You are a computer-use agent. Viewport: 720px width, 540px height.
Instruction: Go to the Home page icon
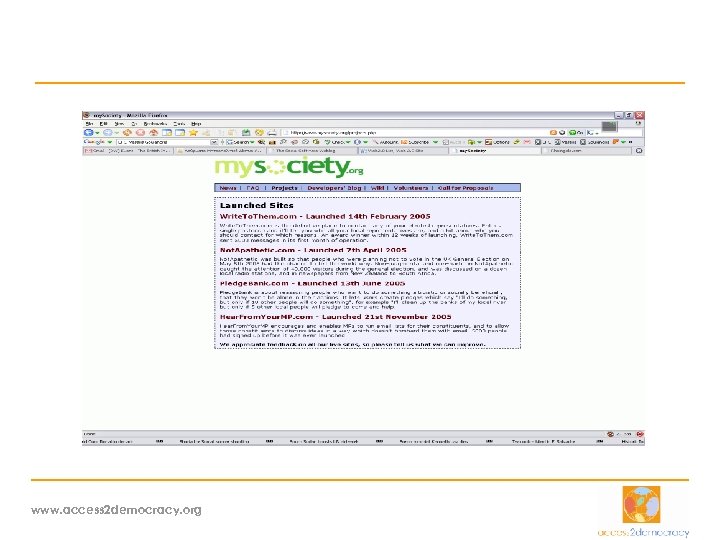154,133
